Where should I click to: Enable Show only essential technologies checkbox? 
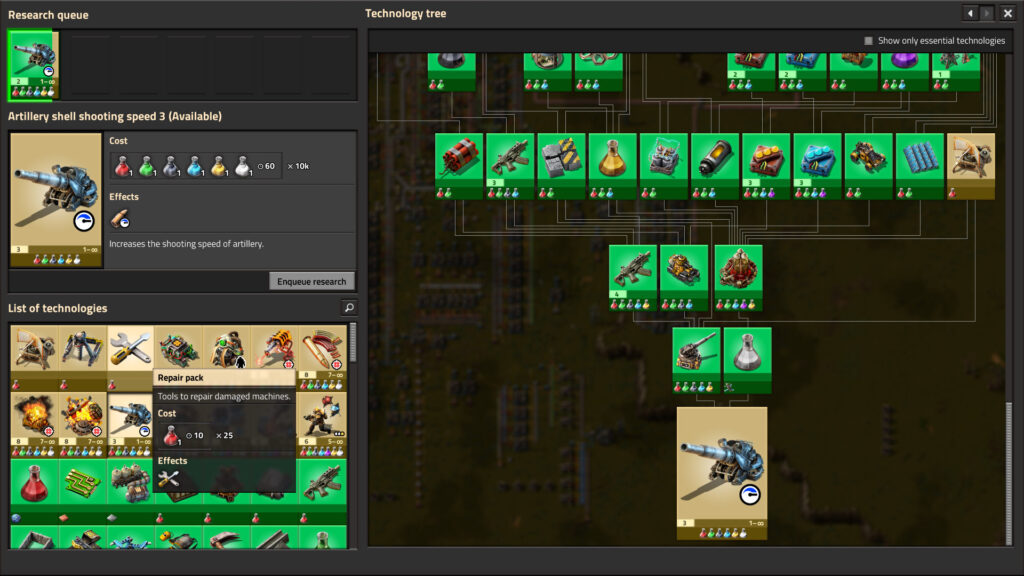click(x=868, y=41)
